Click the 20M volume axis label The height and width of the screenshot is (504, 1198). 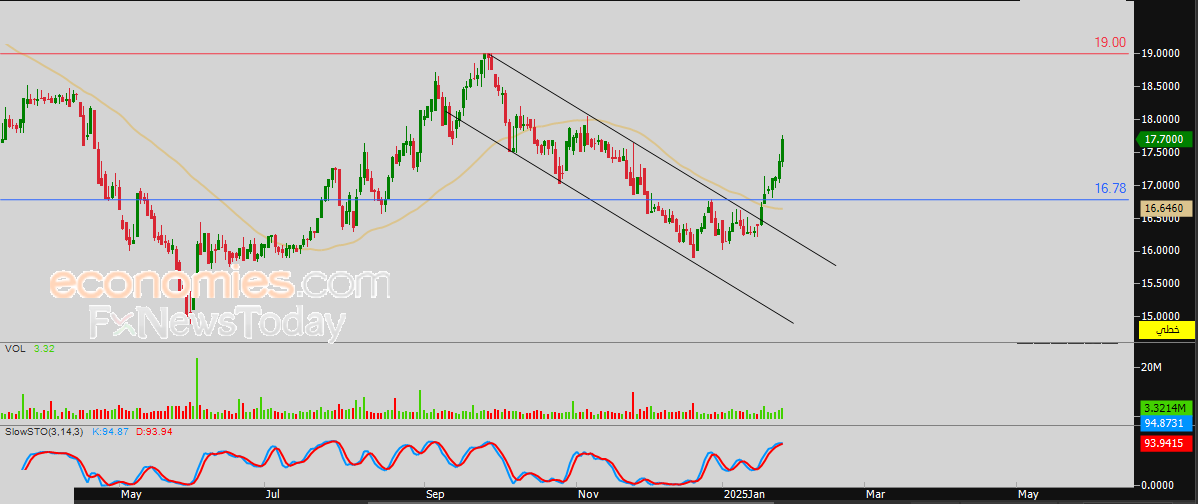tap(1151, 368)
